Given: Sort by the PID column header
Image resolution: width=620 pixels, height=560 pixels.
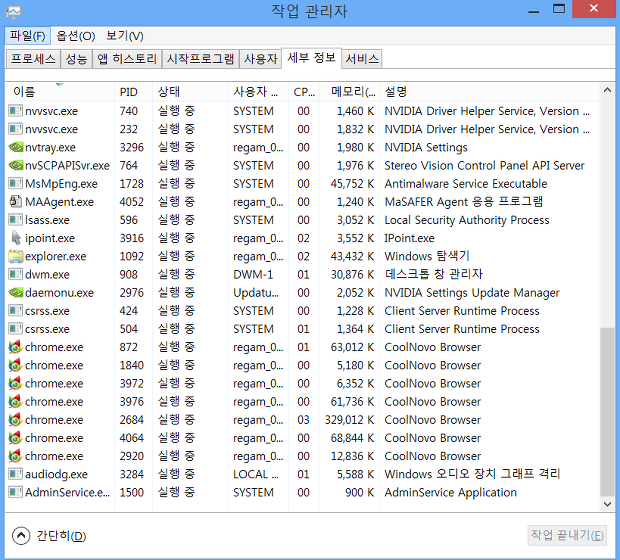Looking at the screenshot, I should pos(133,92).
